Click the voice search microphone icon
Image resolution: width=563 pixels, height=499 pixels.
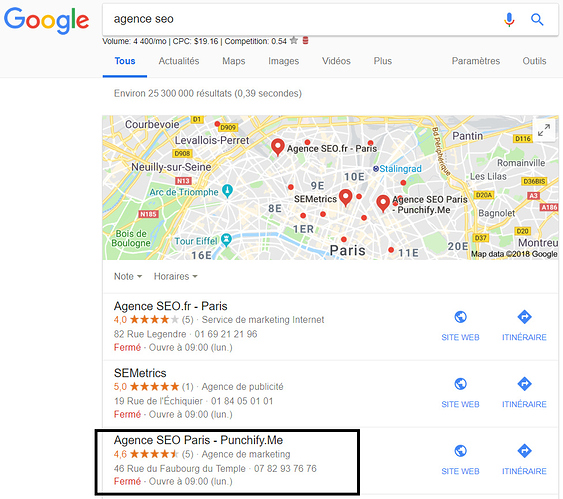coord(509,20)
